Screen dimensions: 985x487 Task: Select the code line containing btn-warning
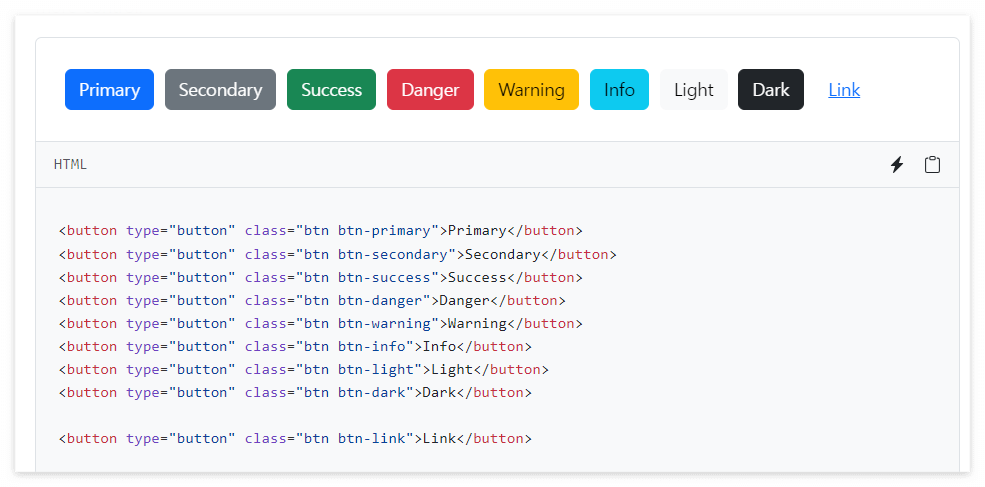(x=321, y=324)
